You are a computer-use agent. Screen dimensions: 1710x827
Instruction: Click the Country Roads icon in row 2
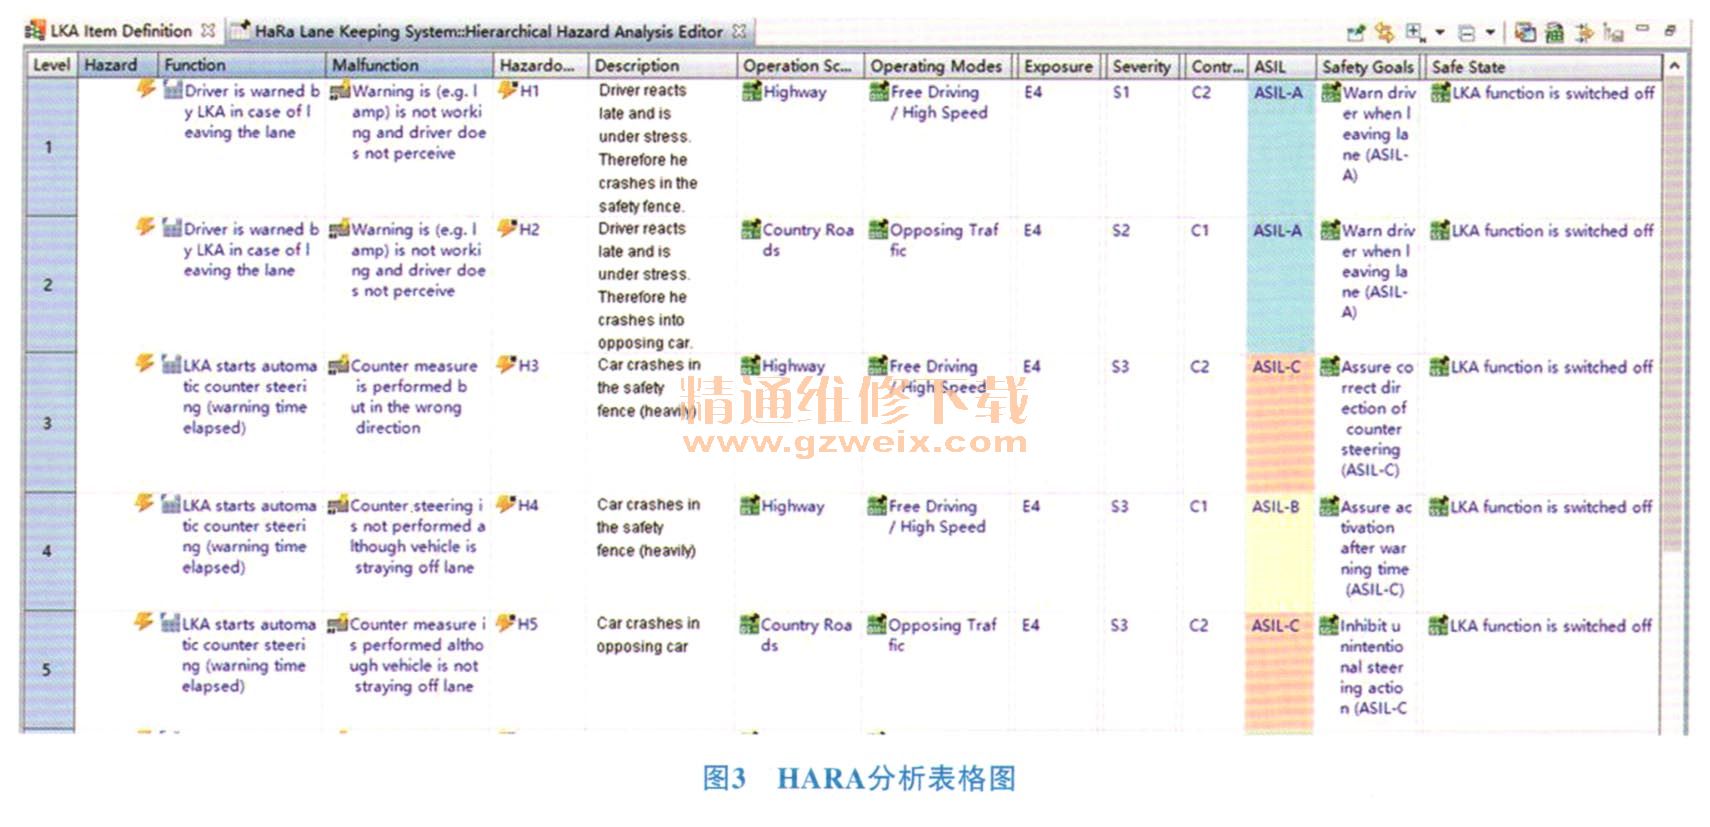point(750,230)
